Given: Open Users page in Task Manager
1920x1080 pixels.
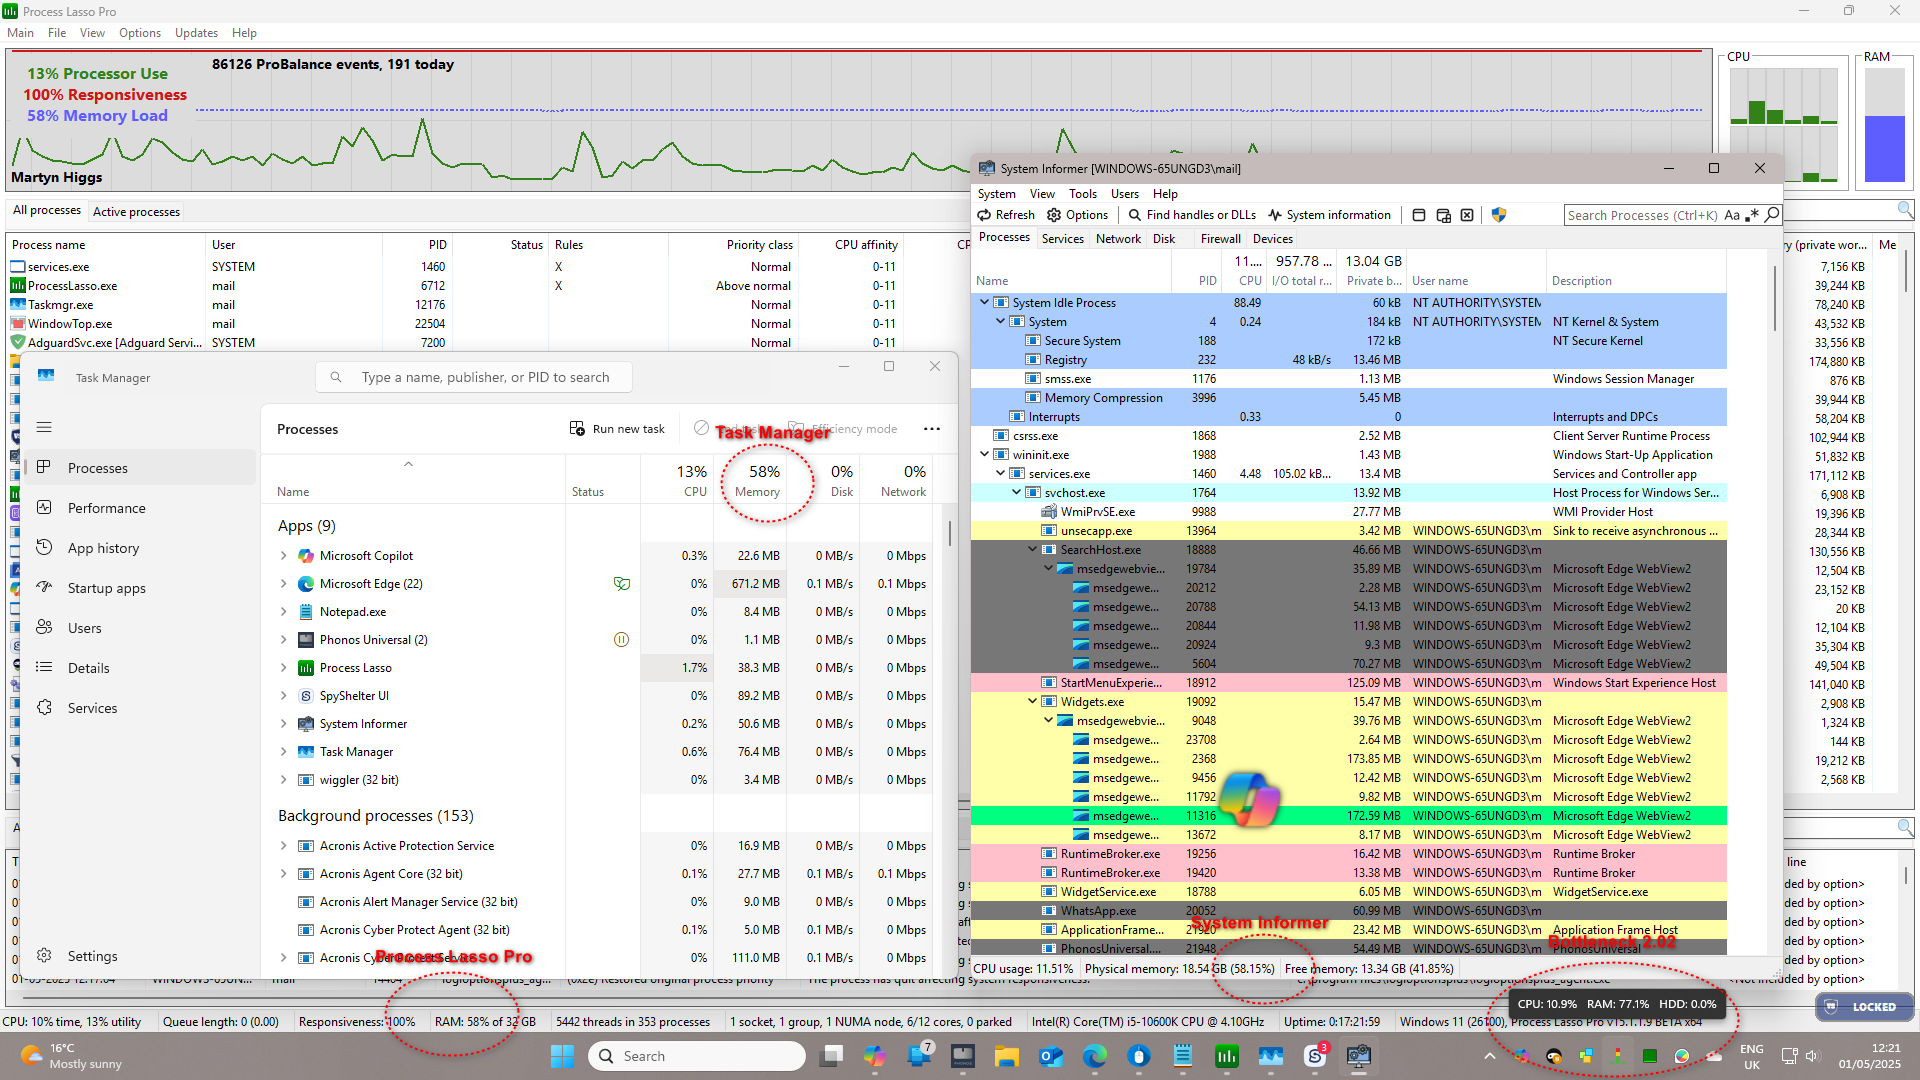Looking at the screenshot, I should 140,628.
